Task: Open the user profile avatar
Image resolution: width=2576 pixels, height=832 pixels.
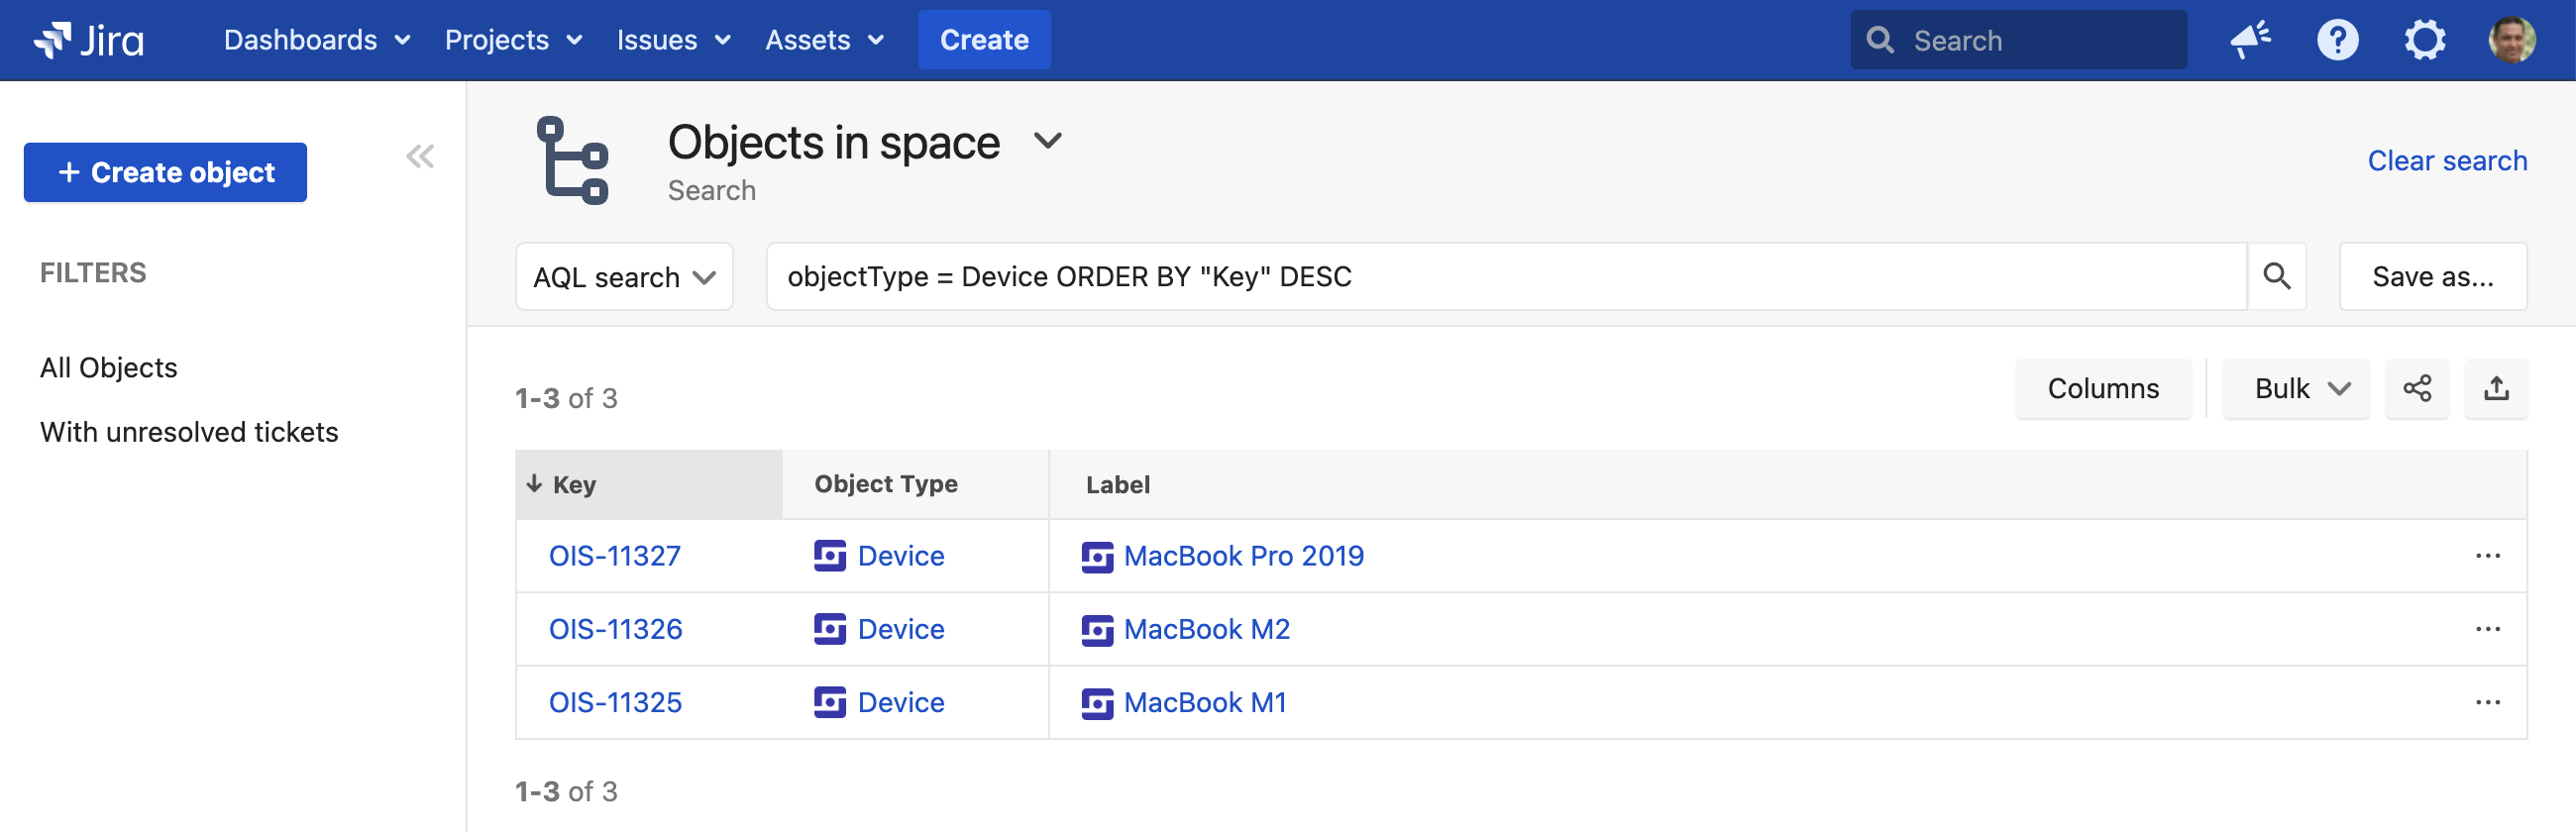Action: (2511, 40)
